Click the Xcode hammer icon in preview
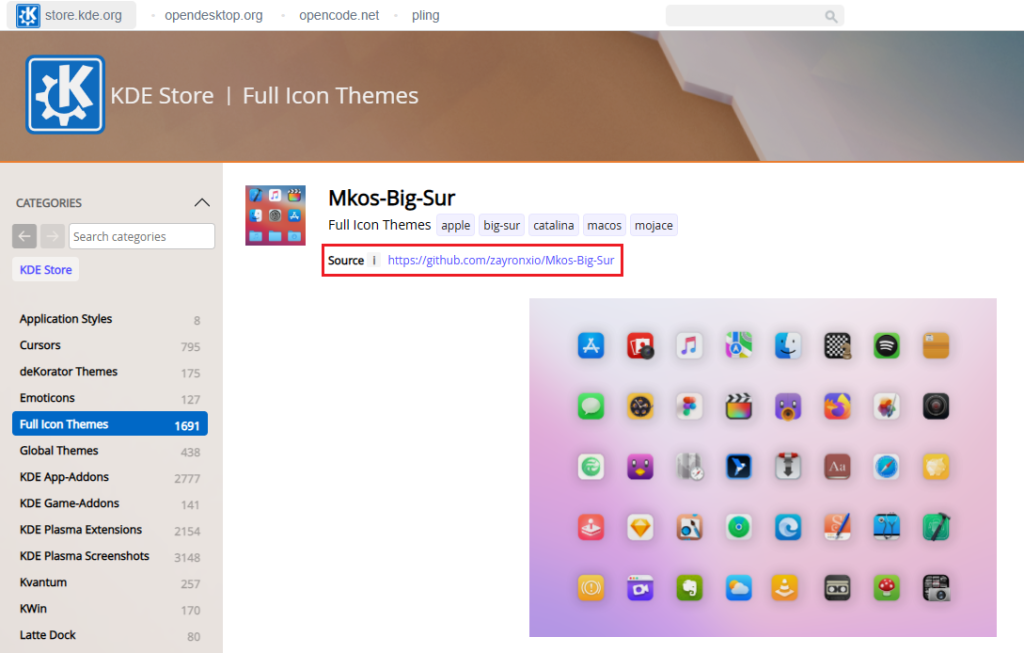Screen dimensions: 1024x653 [x=936, y=527]
